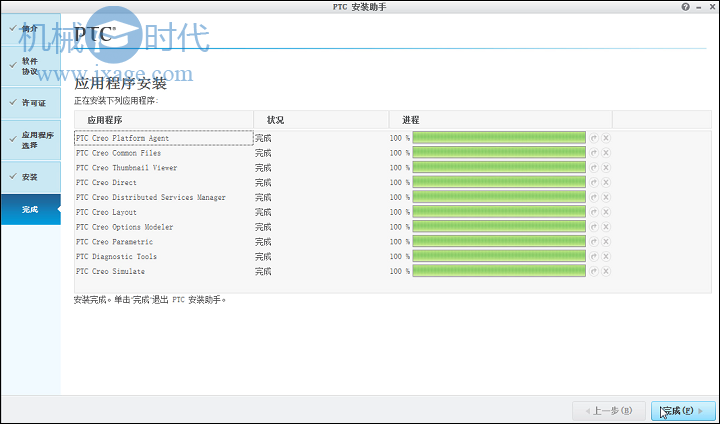Go to the 许可证 step in sidebar
This screenshot has width=720, height=424.
[31, 103]
